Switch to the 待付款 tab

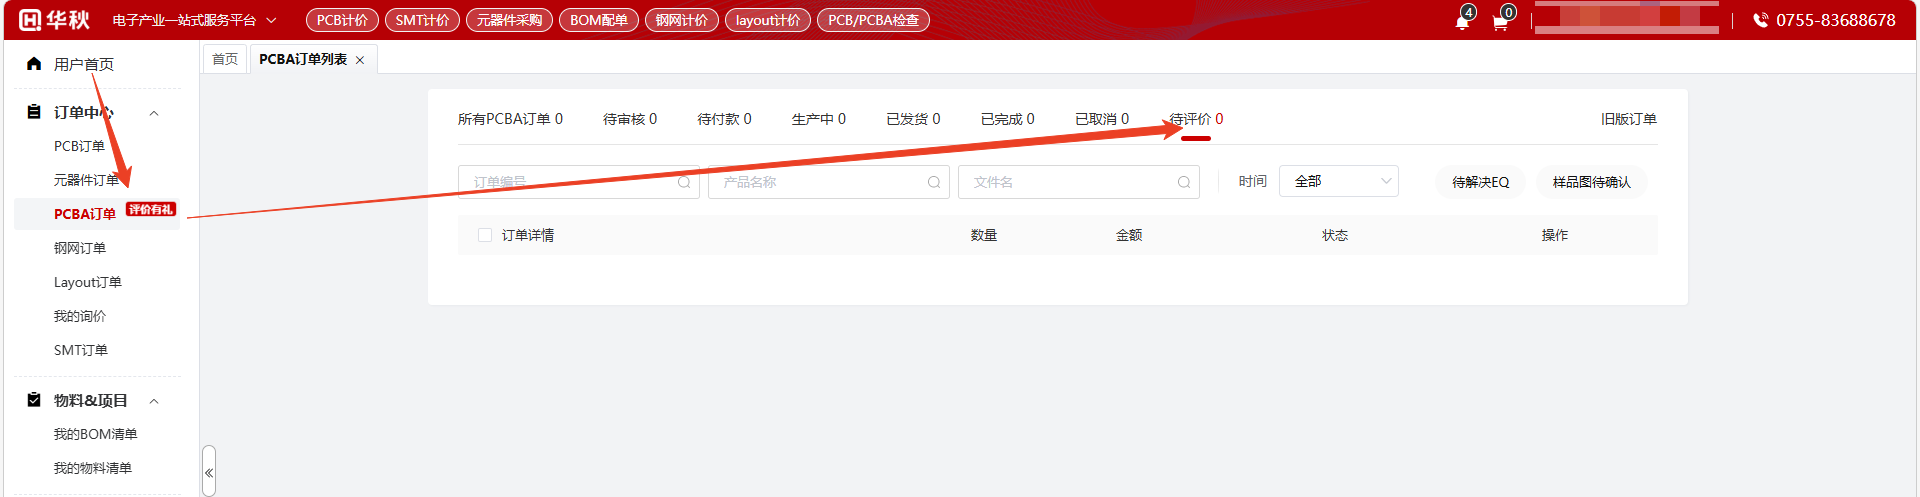coord(724,119)
